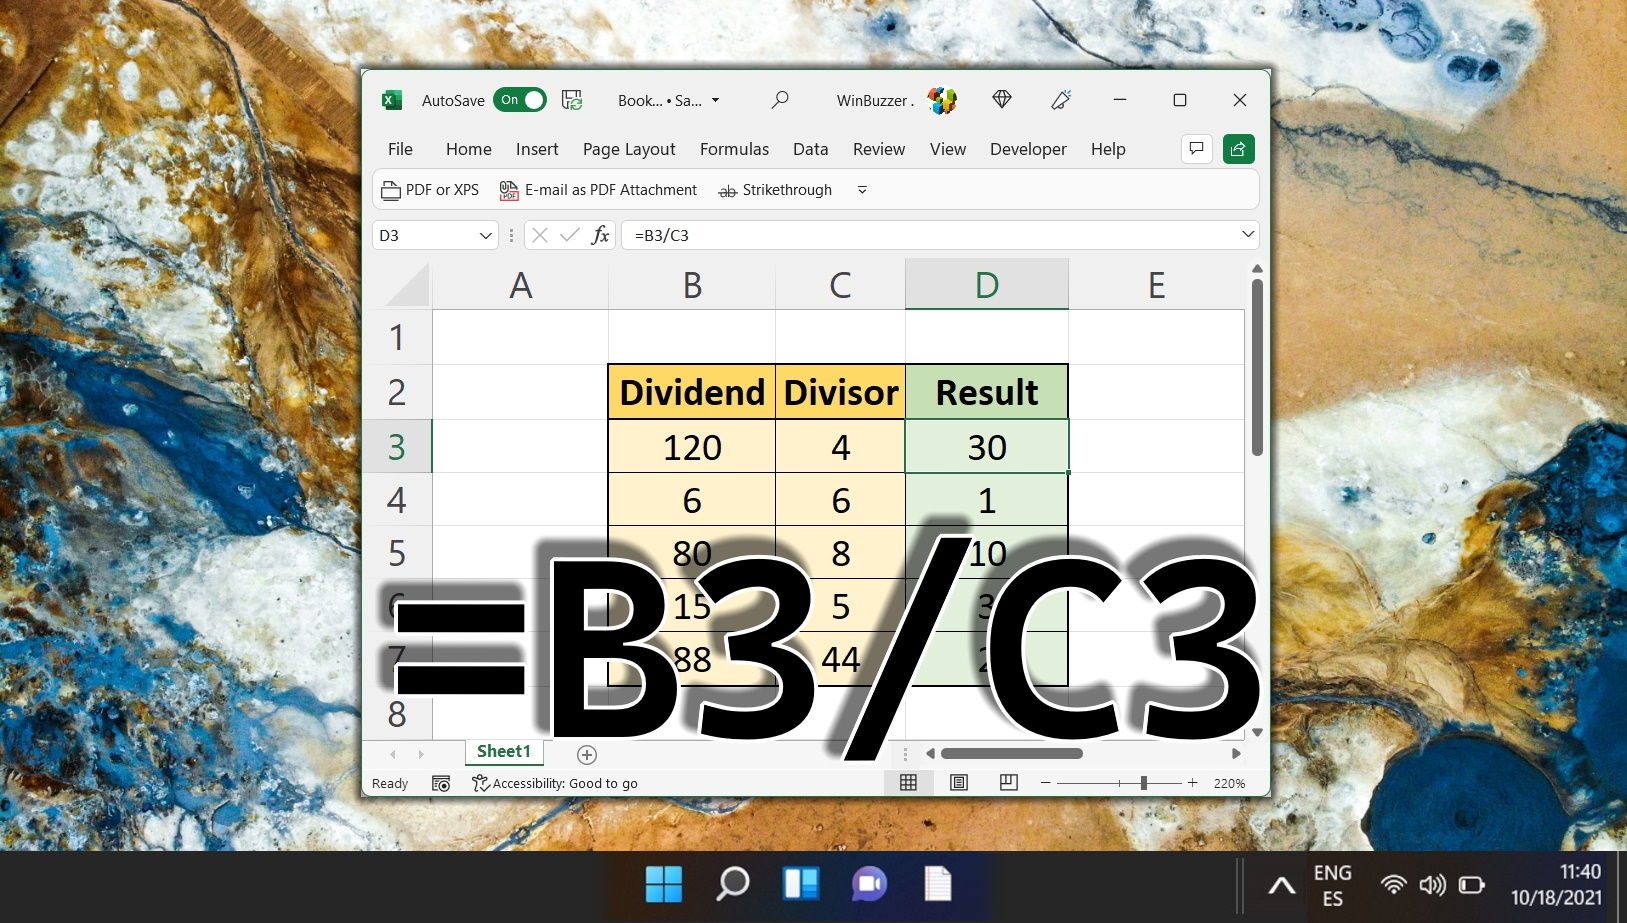Add a new sheet with plus button

click(587, 755)
